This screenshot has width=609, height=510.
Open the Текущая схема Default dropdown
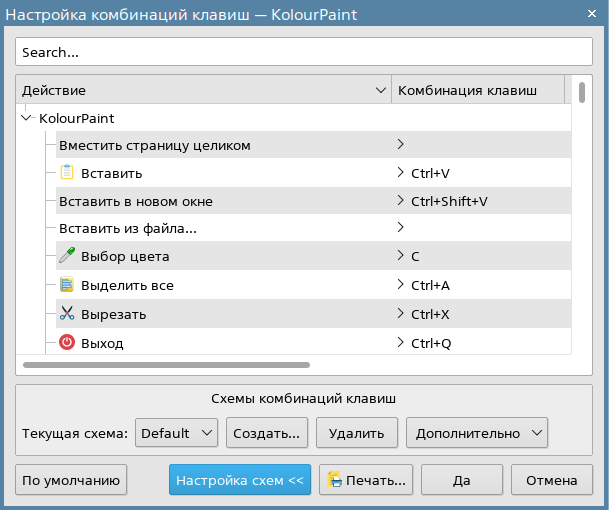click(x=176, y=433)
